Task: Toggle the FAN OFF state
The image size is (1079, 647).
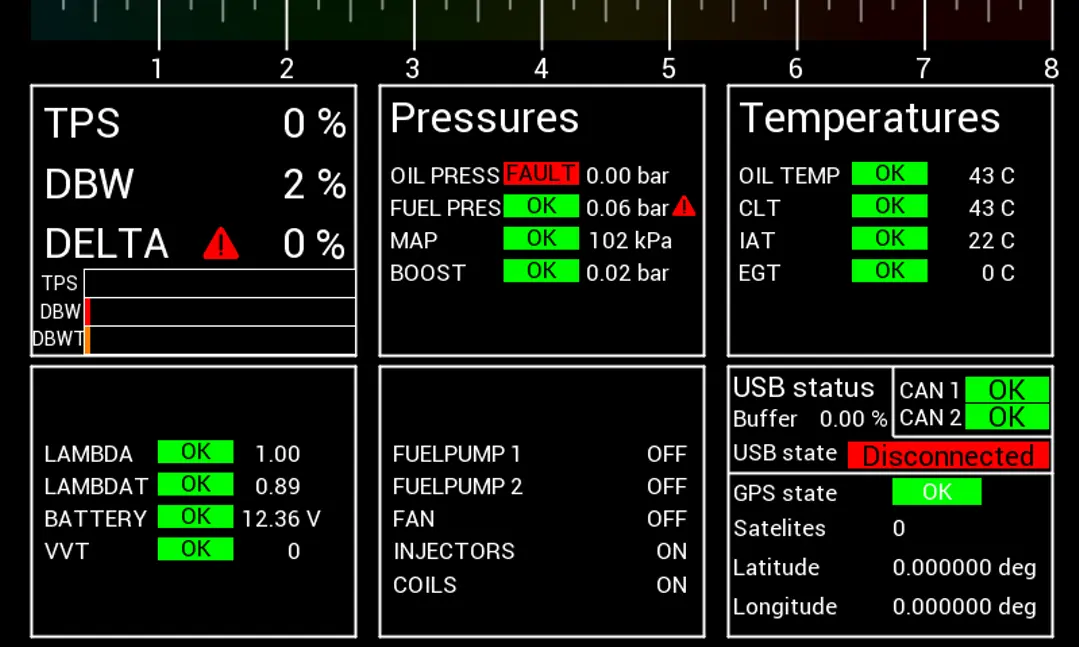Action: coord(666,519)
